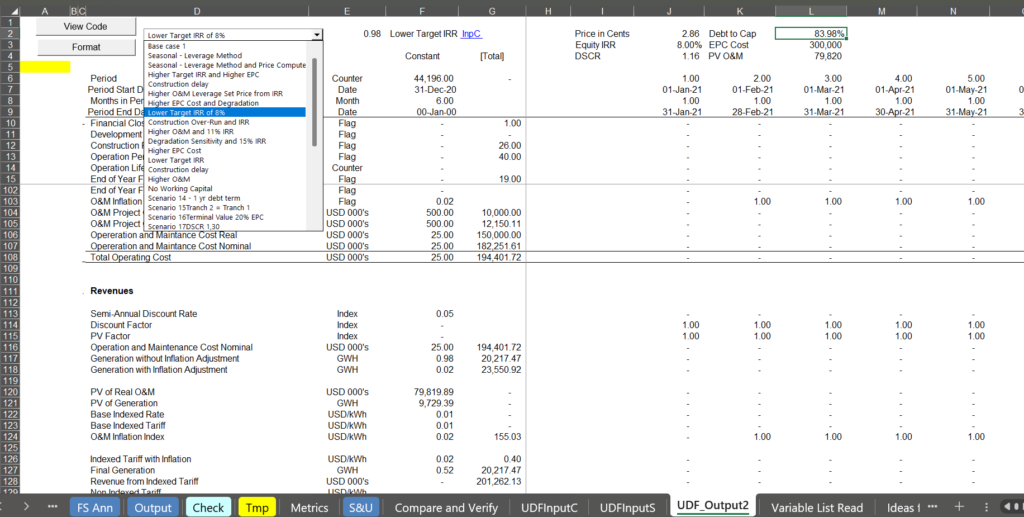This screenshot has height=517, width=1024.
Task: Click DSCR value 1.16
Action: 691,56
